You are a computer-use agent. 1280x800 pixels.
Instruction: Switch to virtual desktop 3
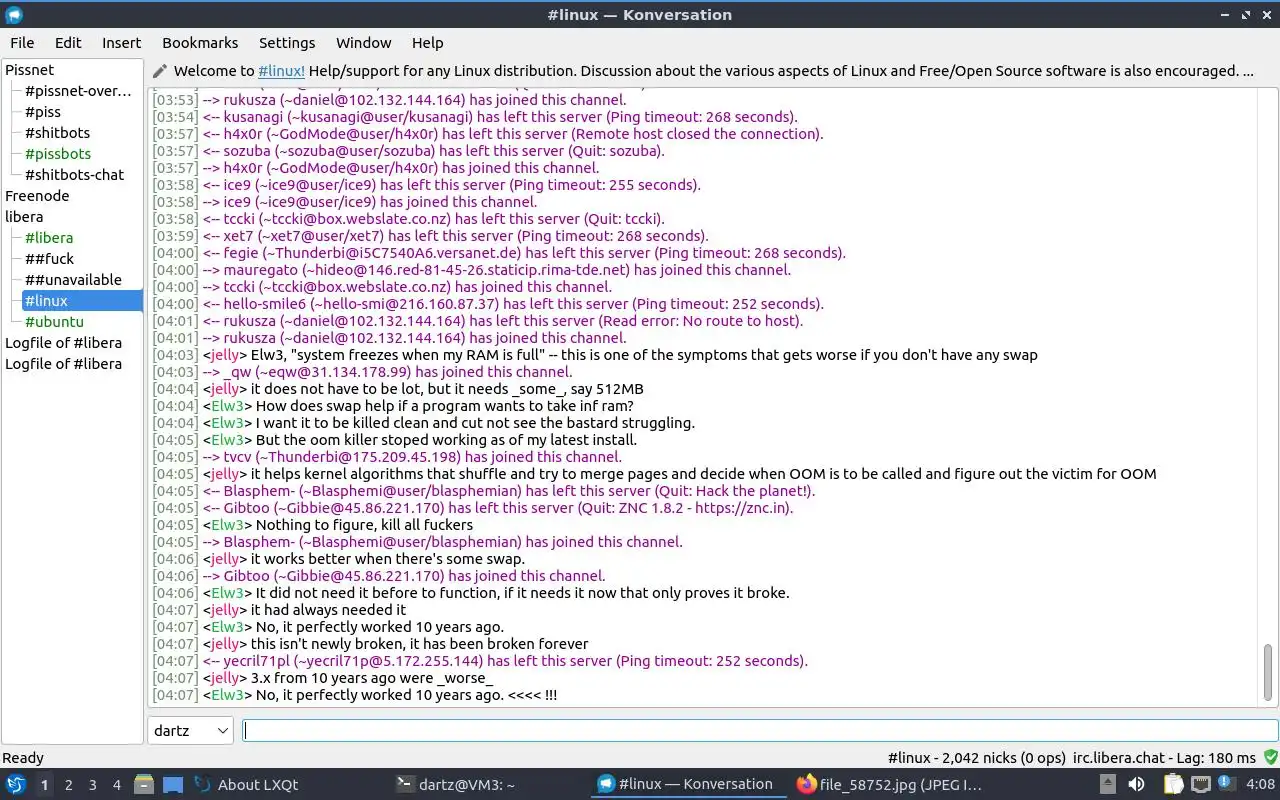coord(92,785)
